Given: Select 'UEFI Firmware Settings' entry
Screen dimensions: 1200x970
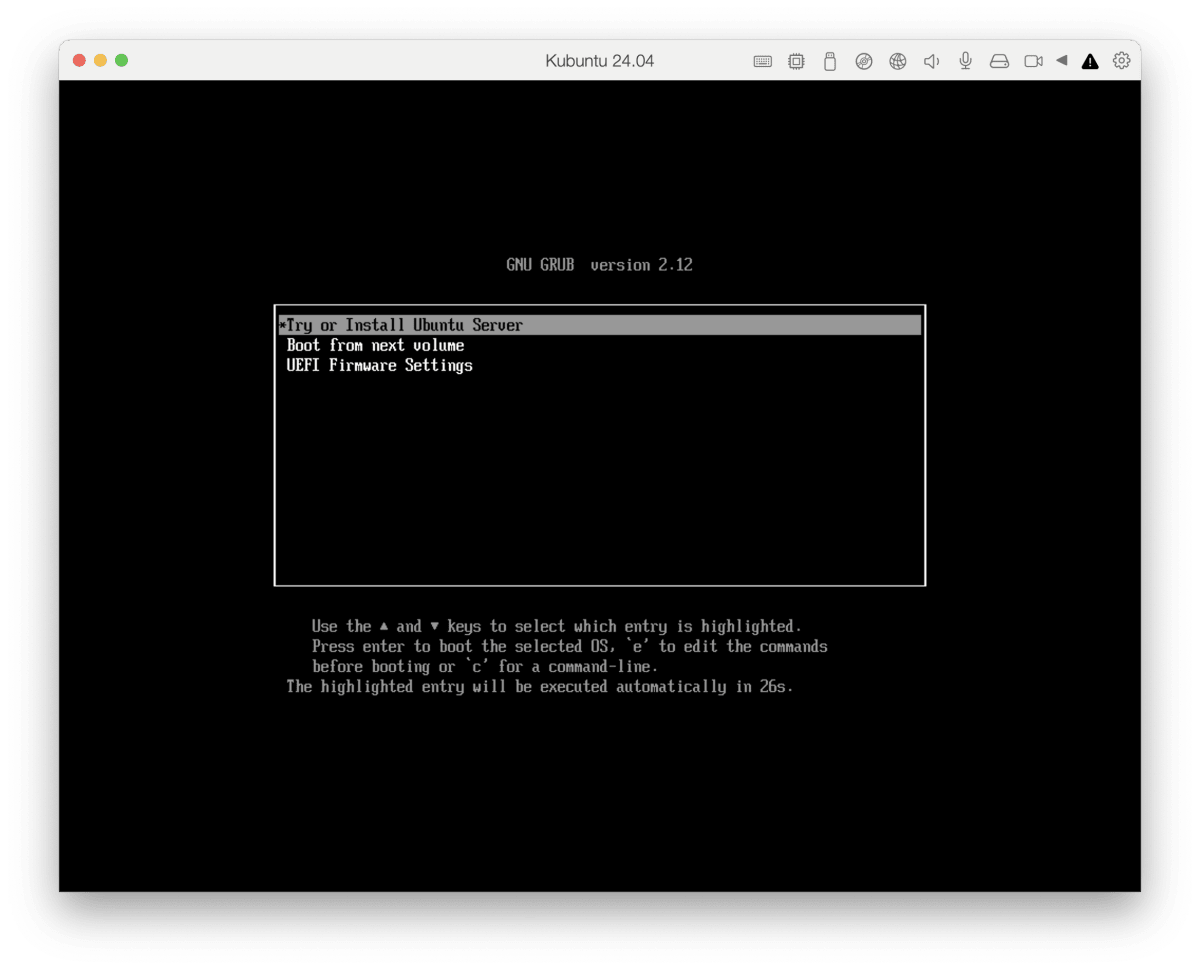Looking at the screenshot, I should tap(599, 365).
